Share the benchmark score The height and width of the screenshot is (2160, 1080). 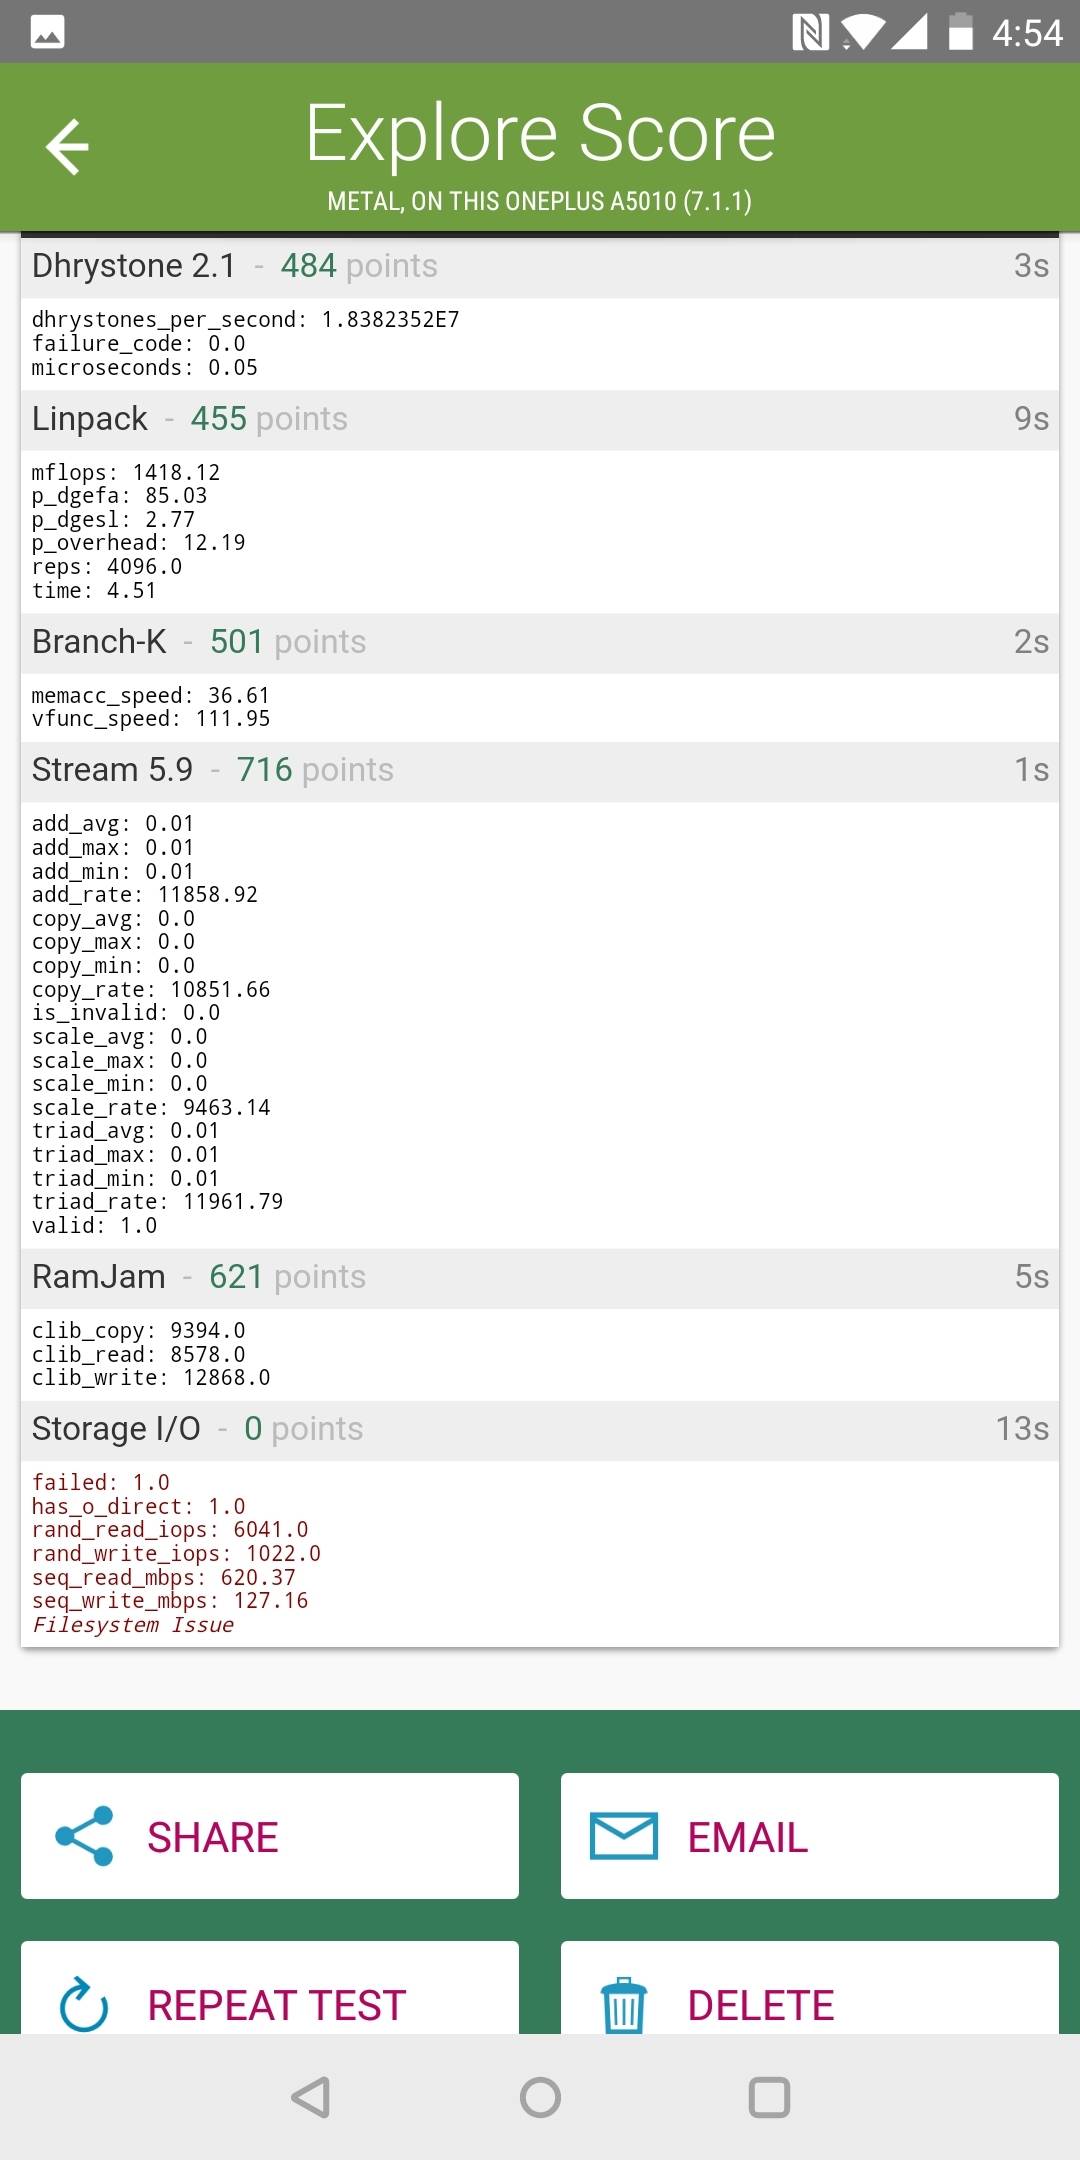270,1836
